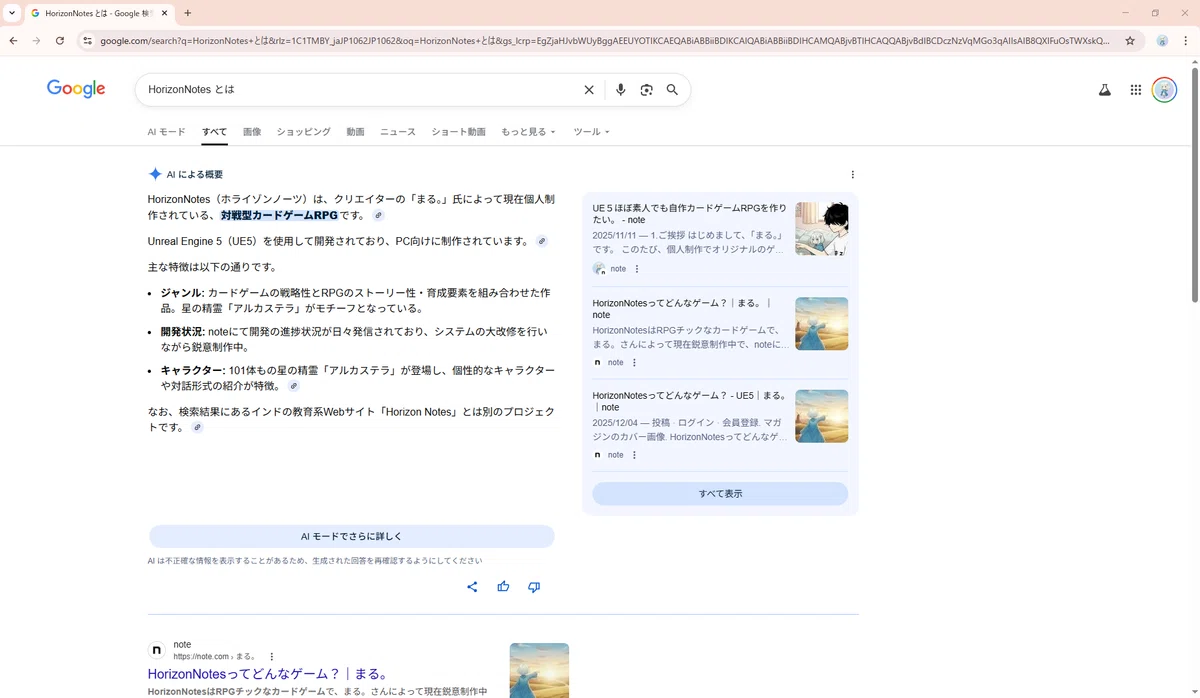This screenshot has height=698, width=1200.
Task: Switch to 動画 tab
Action: click(x=355, y=132)
